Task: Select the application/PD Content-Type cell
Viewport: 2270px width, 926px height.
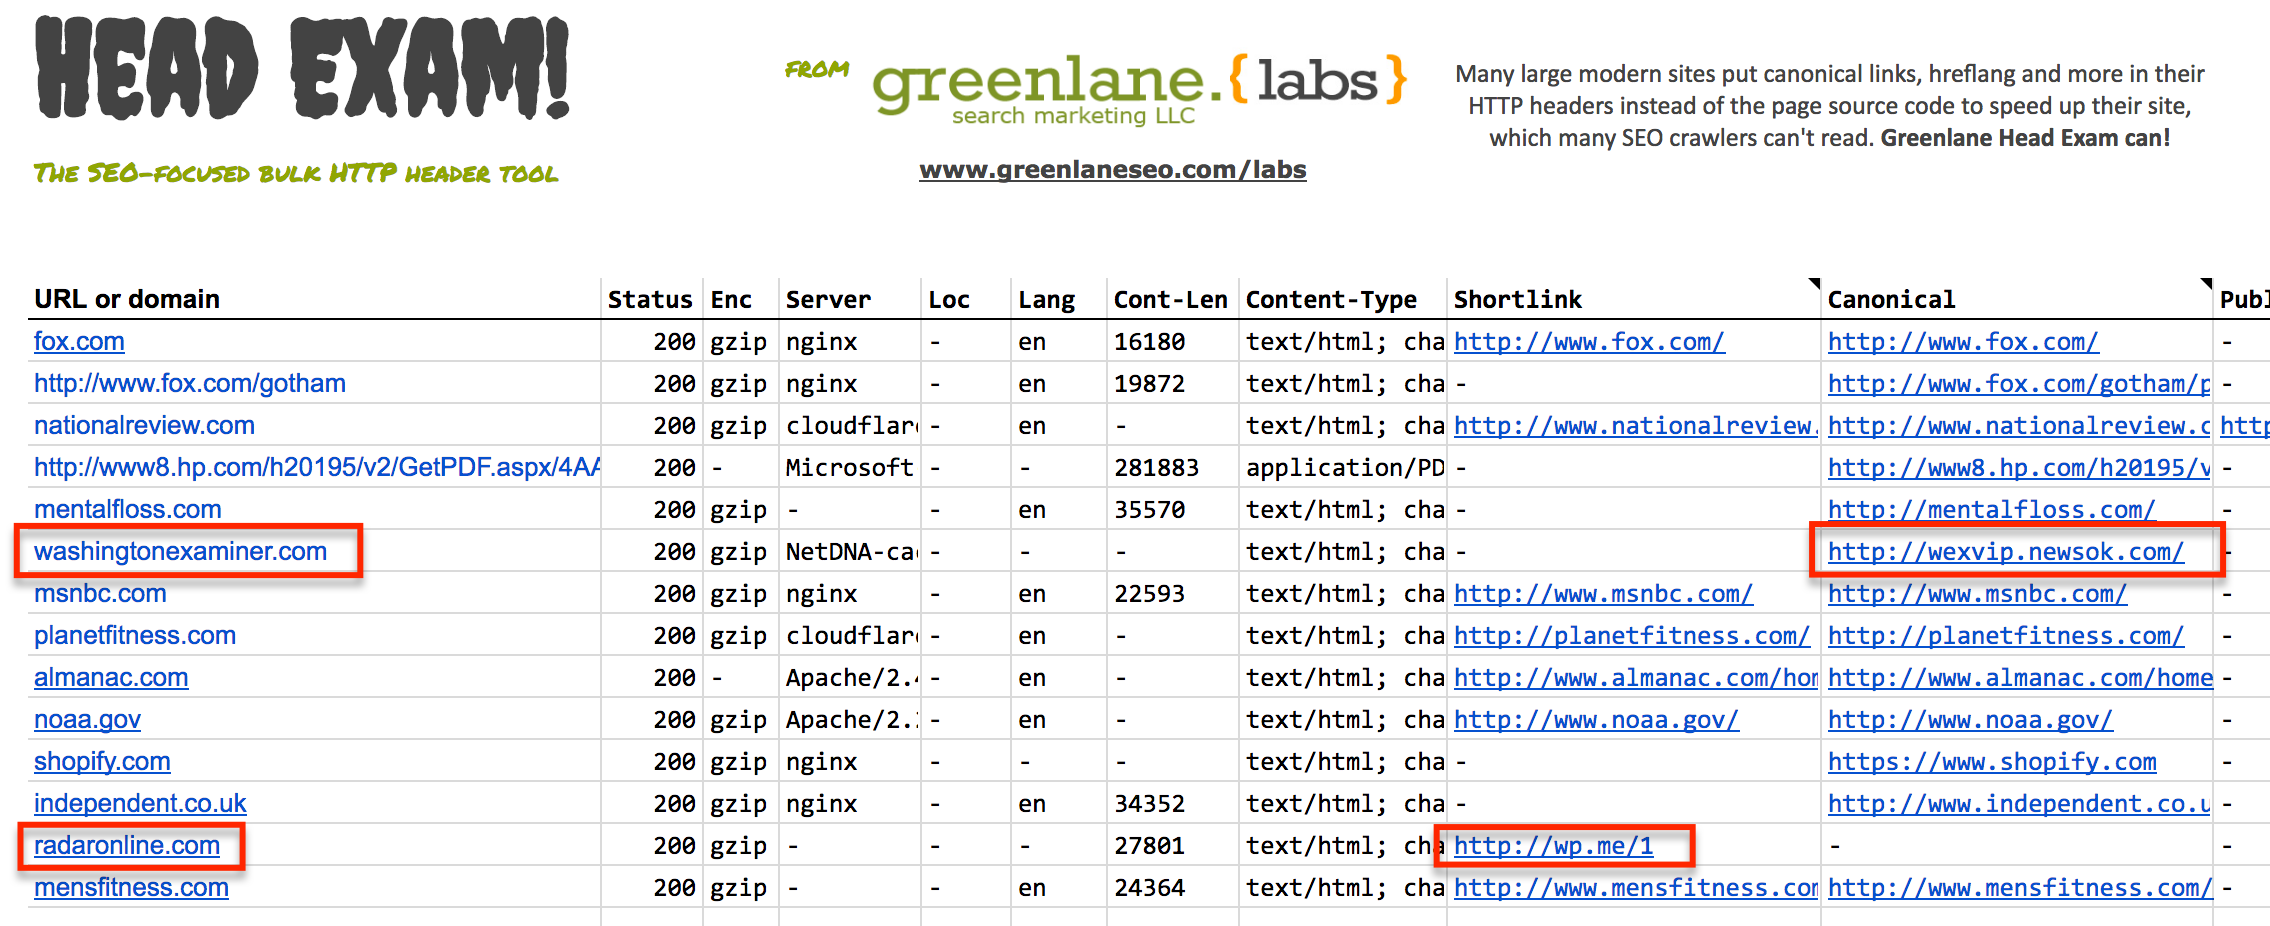Action: pyautogui.click(x=1345, y=468)
